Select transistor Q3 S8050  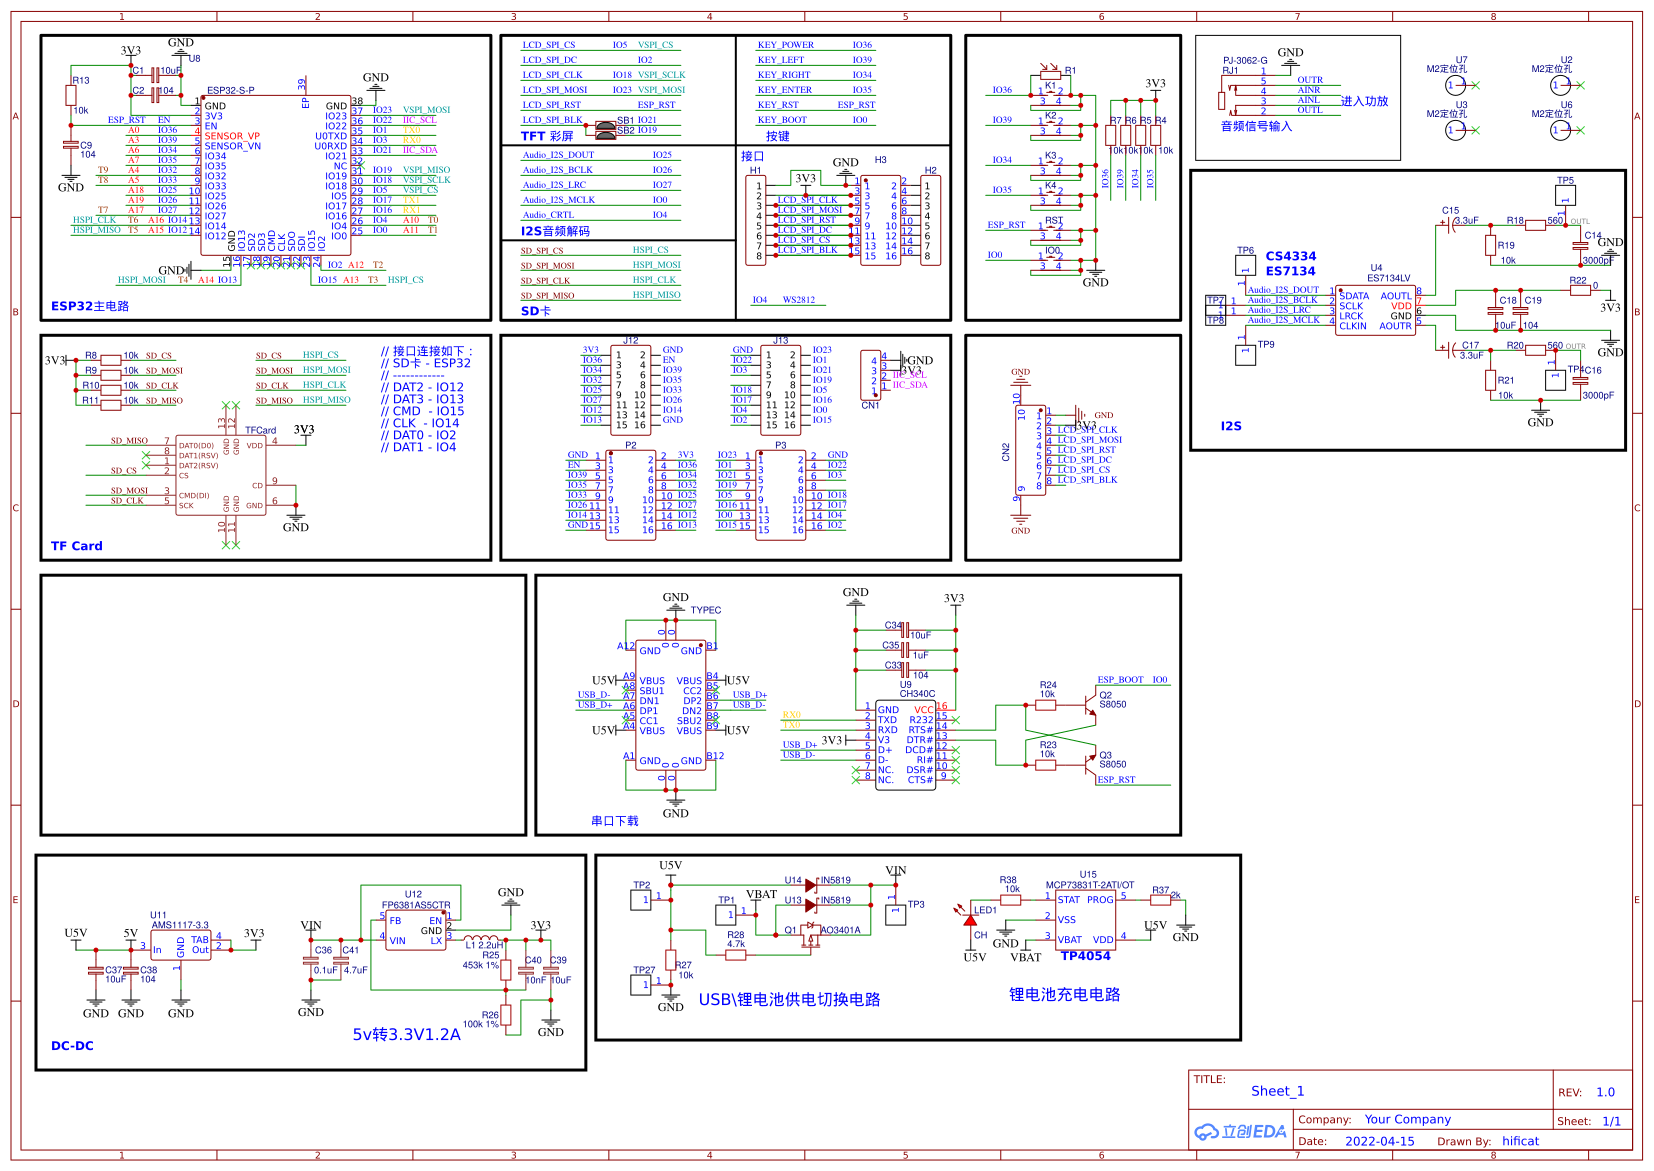(1089, 763)
